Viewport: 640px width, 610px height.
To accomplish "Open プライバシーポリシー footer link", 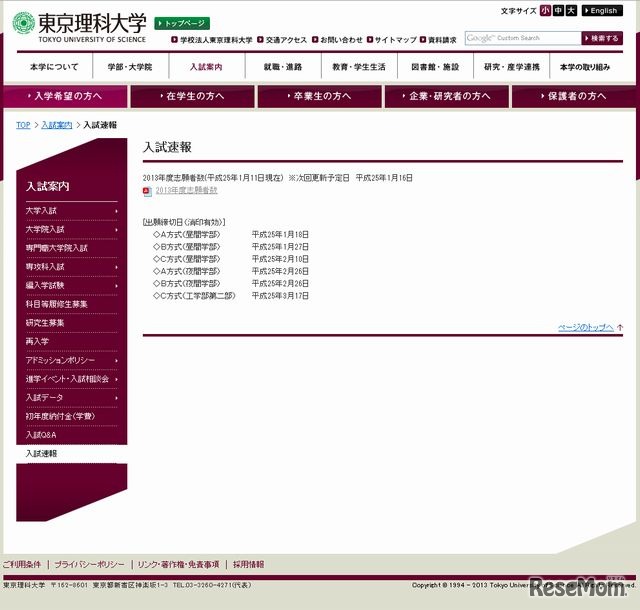I will 89,565.
